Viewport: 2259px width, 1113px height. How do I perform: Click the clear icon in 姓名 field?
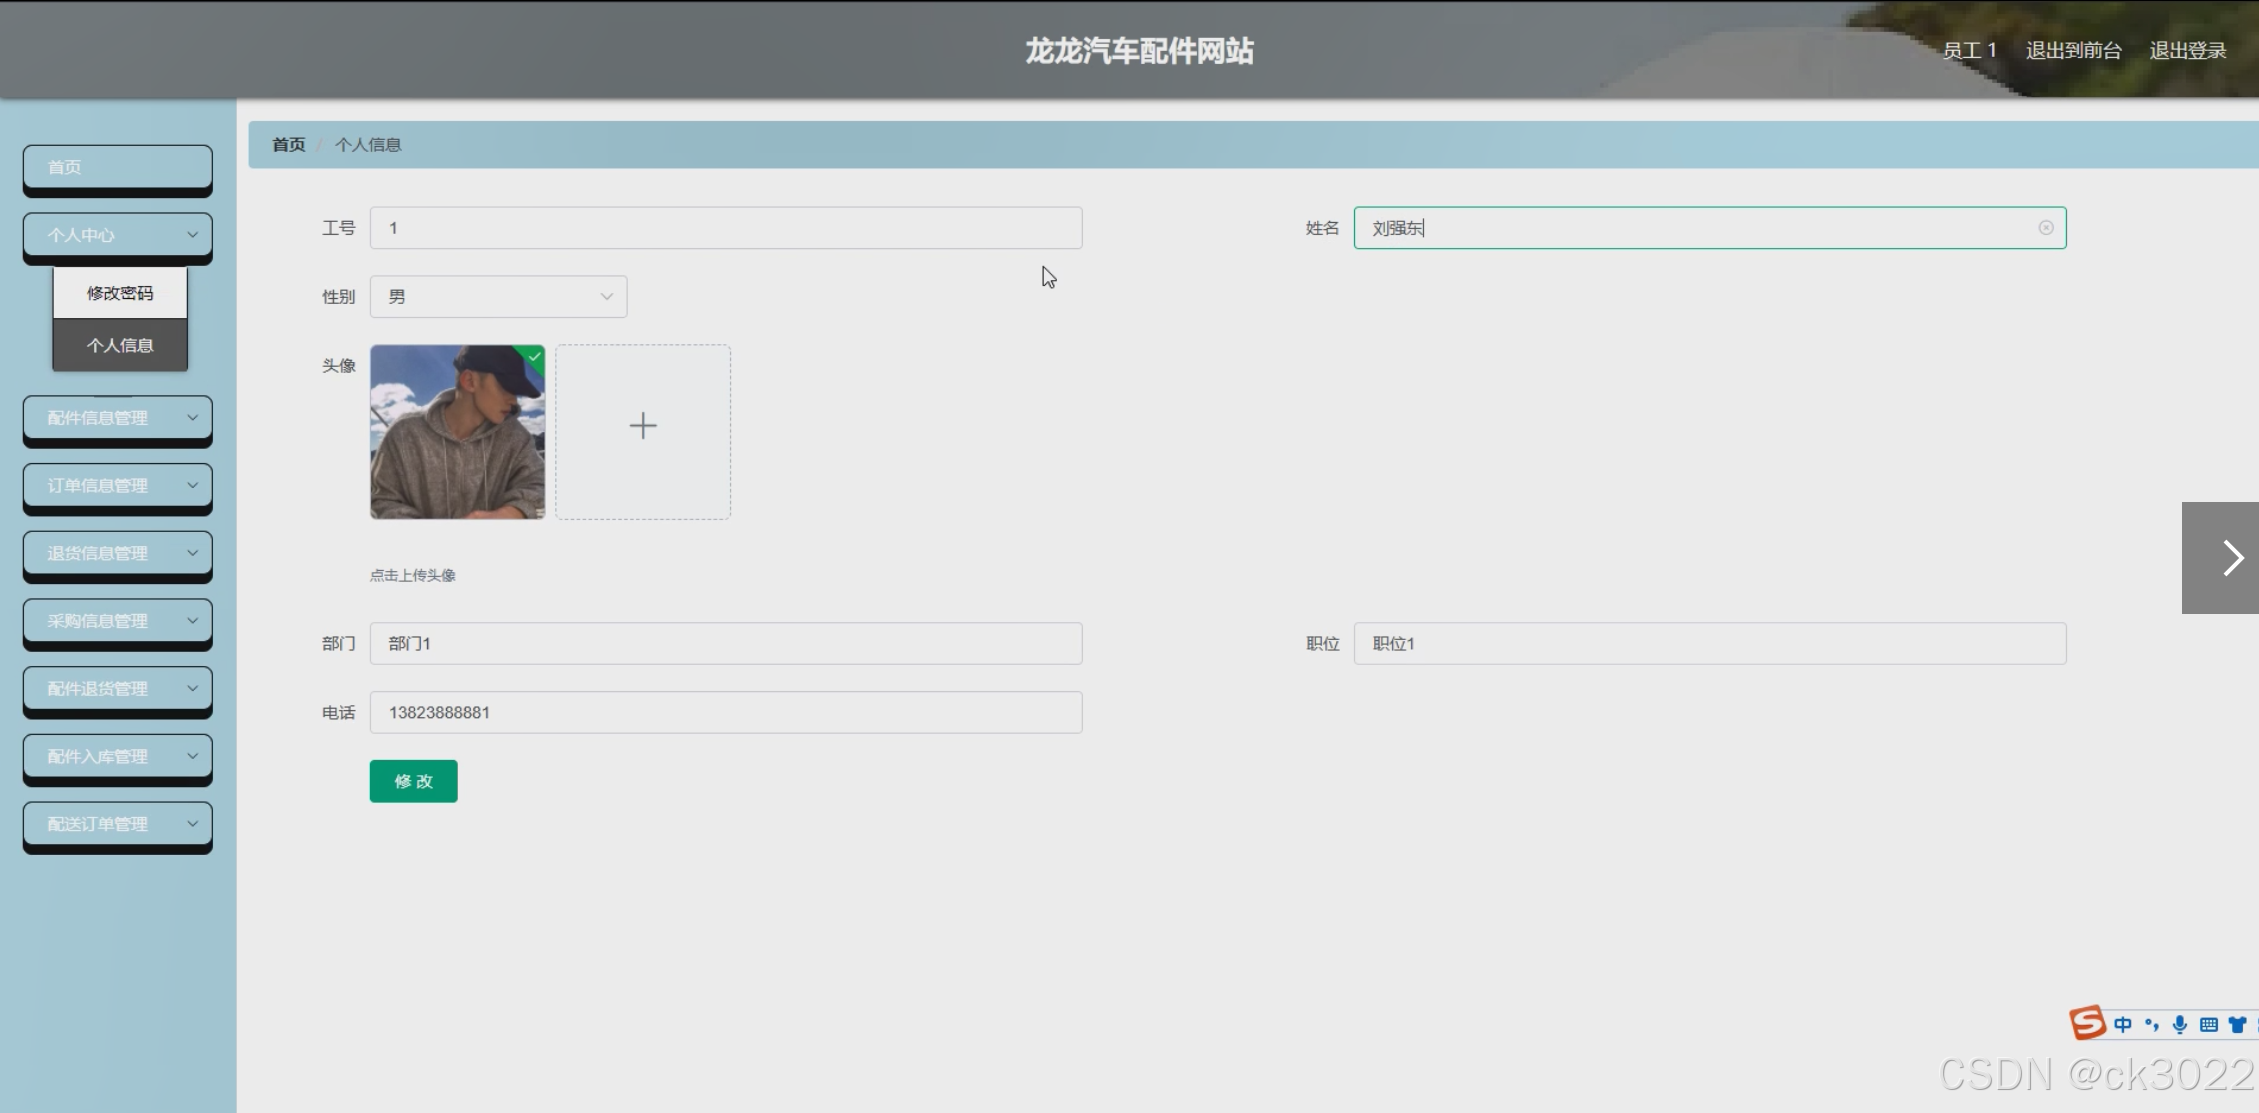click(x=2046, y=228)
